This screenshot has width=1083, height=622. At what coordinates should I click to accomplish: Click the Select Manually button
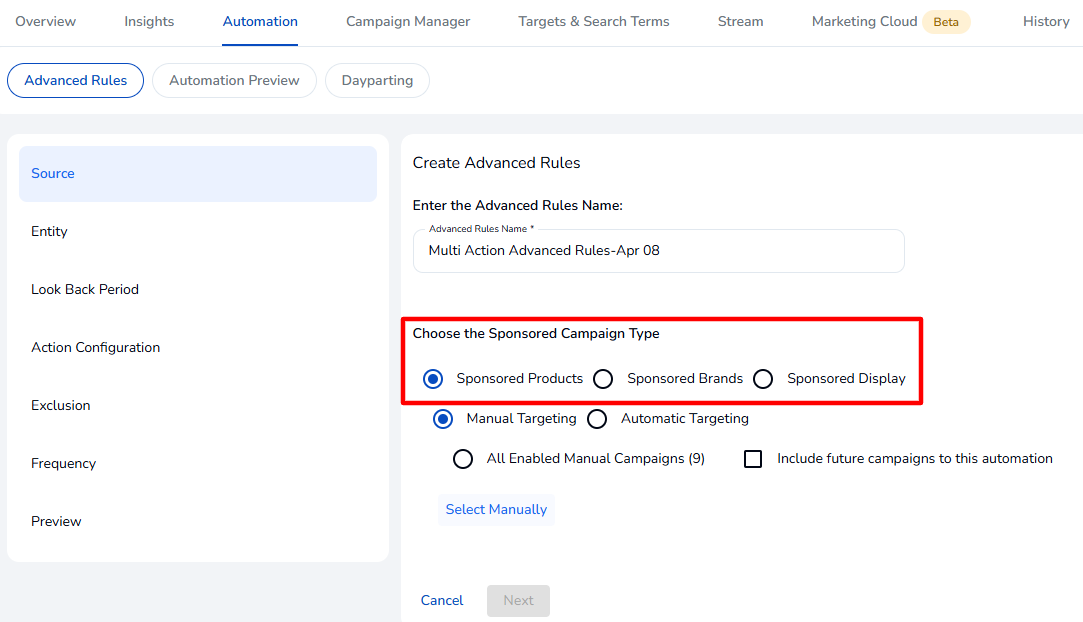pyautogui.click(x=496, y=510)
